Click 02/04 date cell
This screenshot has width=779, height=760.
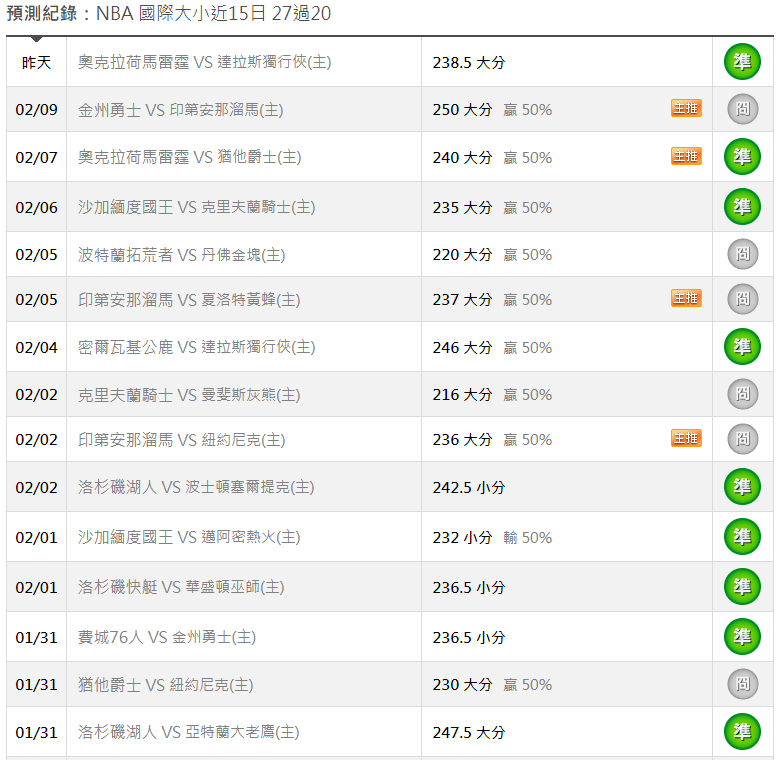pos(36,347)
